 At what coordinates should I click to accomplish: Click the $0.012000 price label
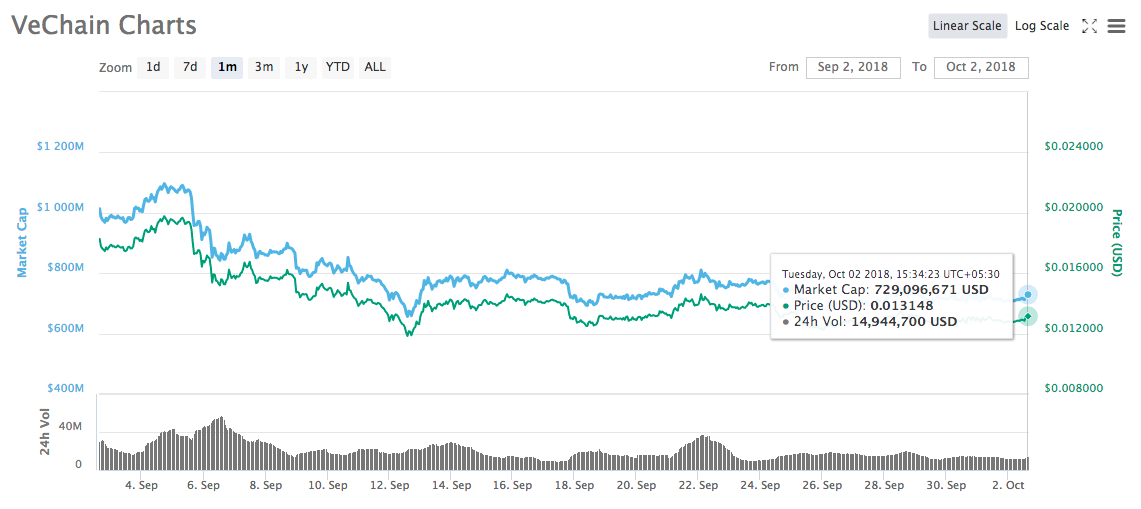1074,329
